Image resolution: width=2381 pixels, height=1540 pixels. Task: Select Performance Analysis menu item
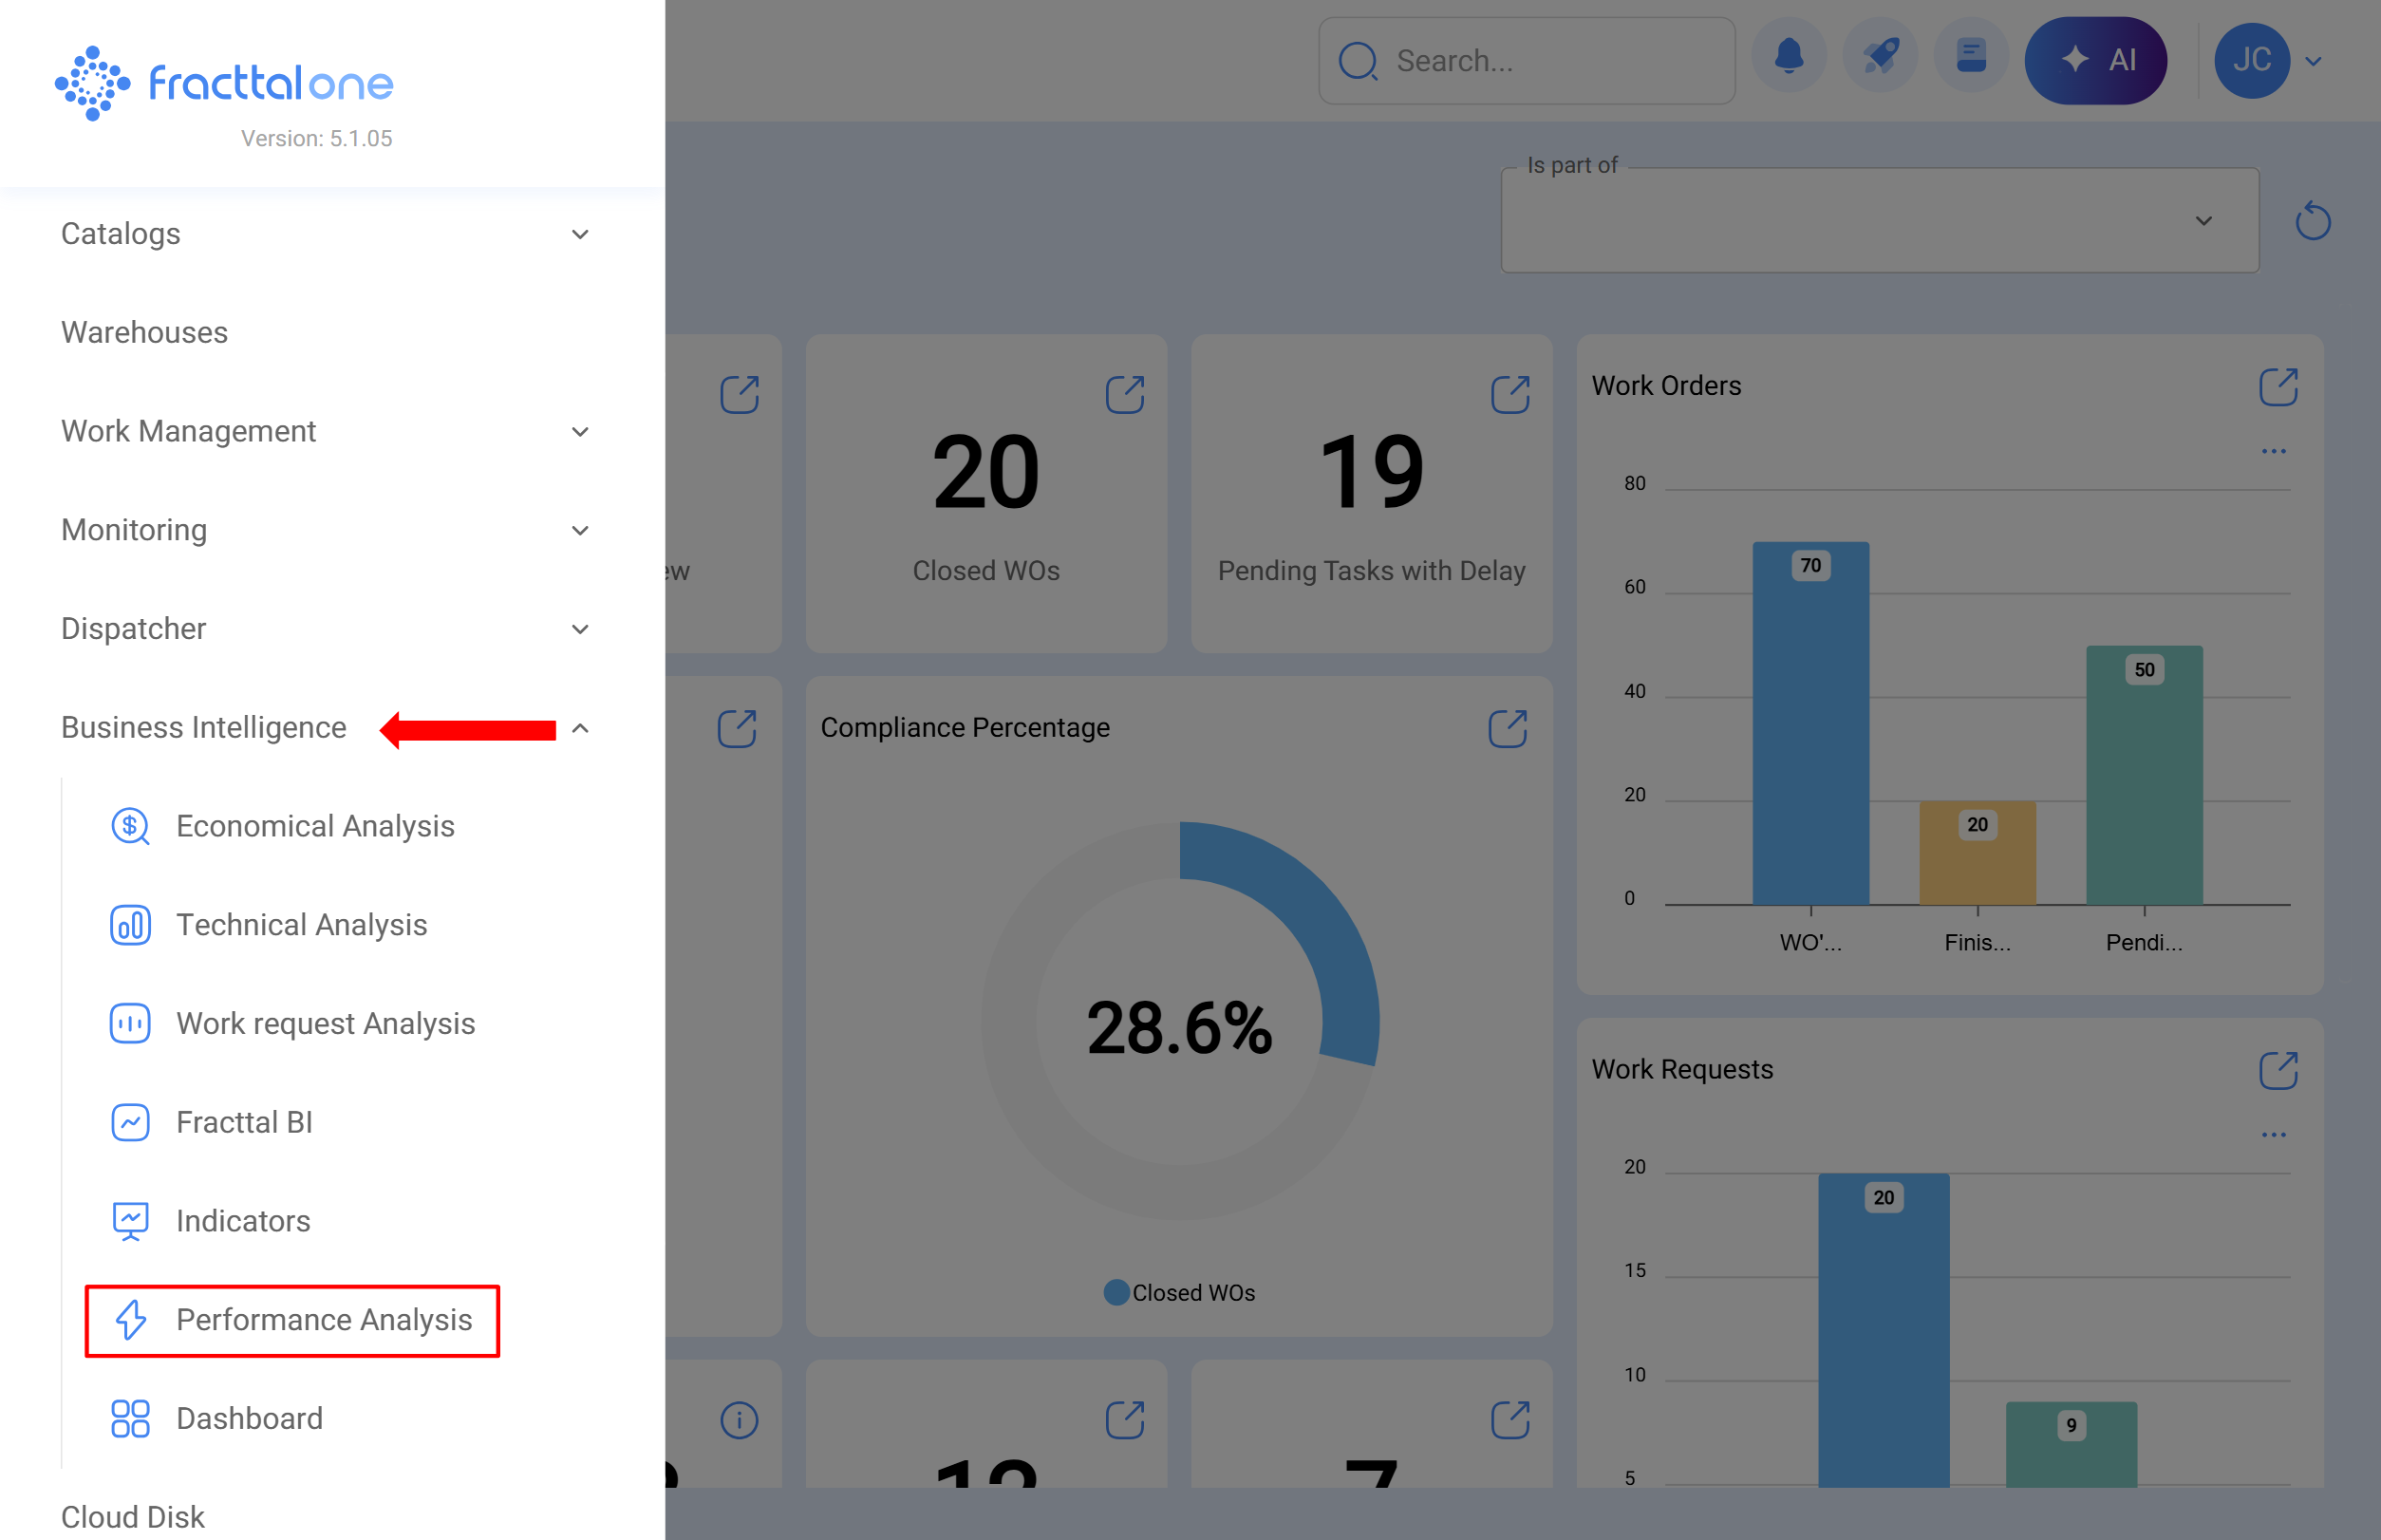click(323, 1320)
